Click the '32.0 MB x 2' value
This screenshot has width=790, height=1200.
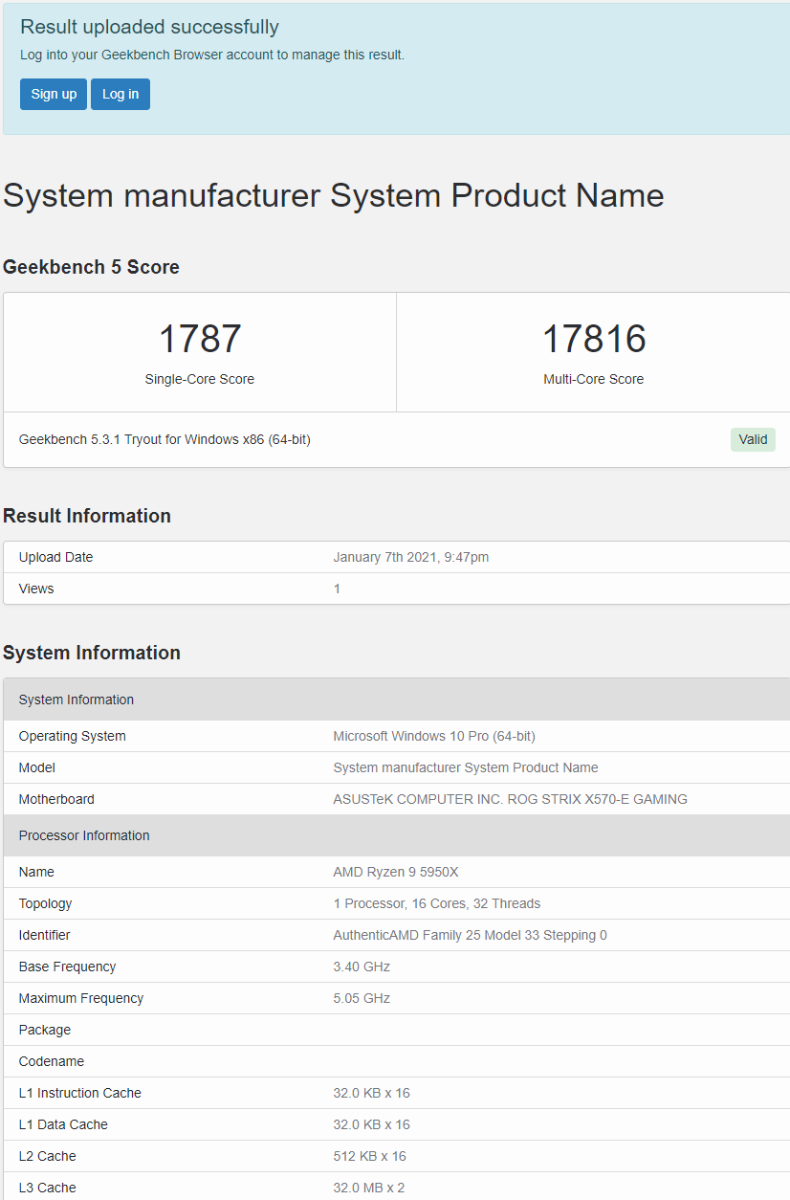point(369,1188)
